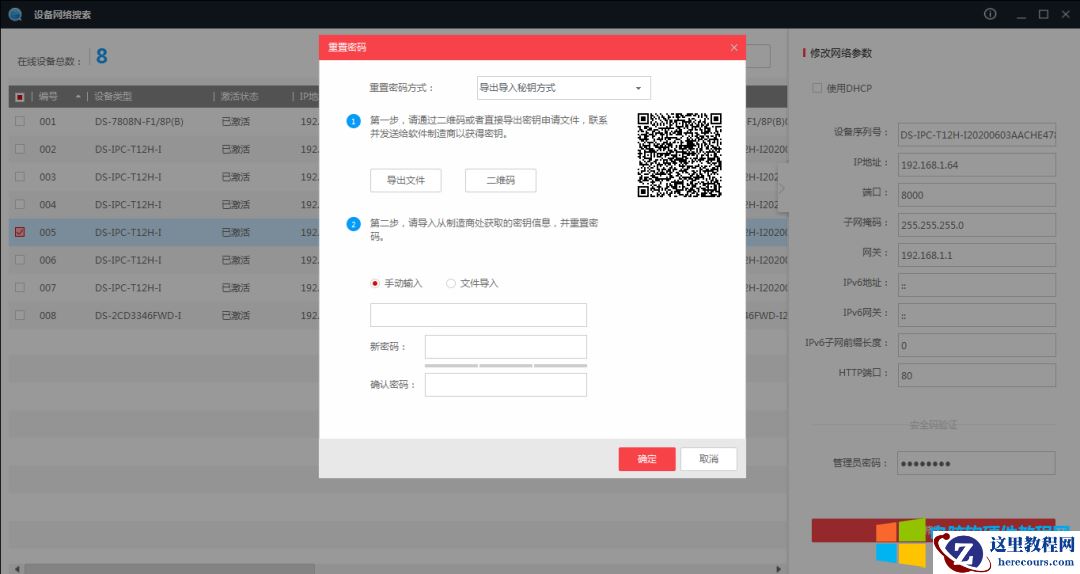Viewport: 1080px width, 574px height.
Task: Cancel the dialog with 取消 button
Action: point(709,459)
